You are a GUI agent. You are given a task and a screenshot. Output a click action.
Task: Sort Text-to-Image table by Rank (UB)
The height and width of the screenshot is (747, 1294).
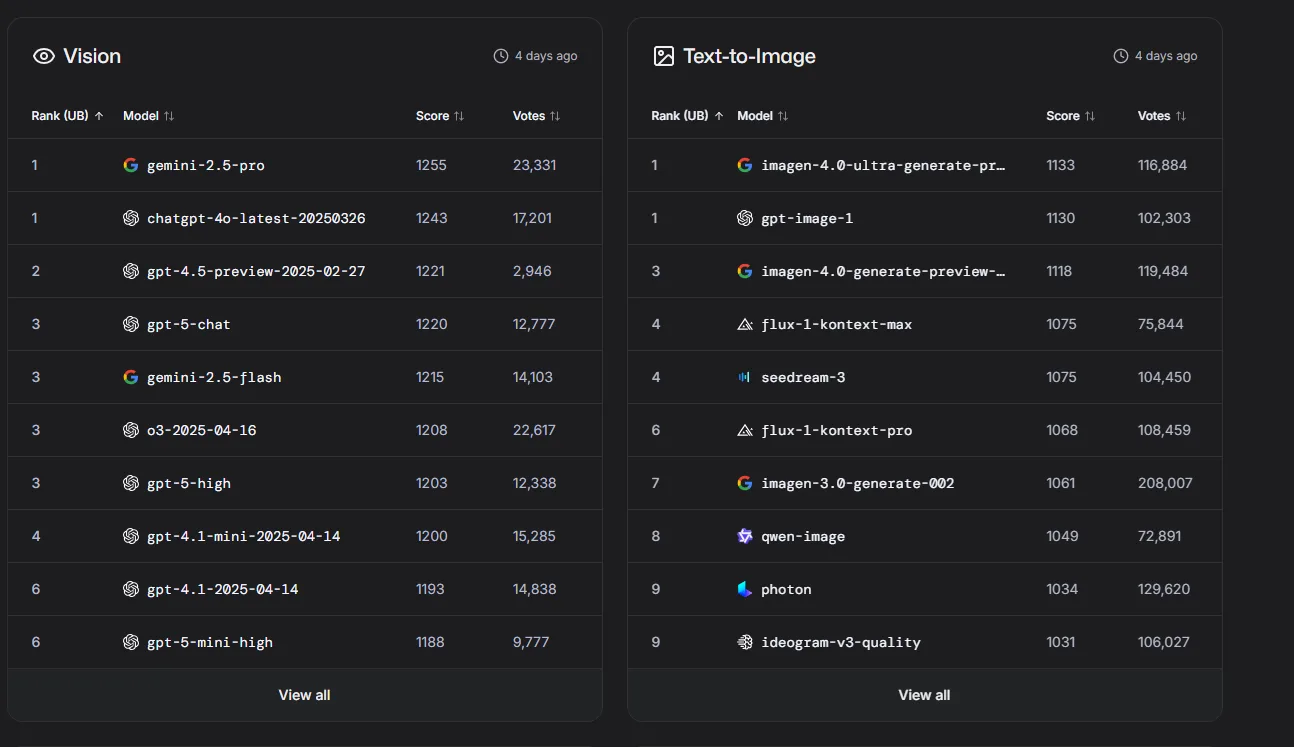click(x=688, y=116)
